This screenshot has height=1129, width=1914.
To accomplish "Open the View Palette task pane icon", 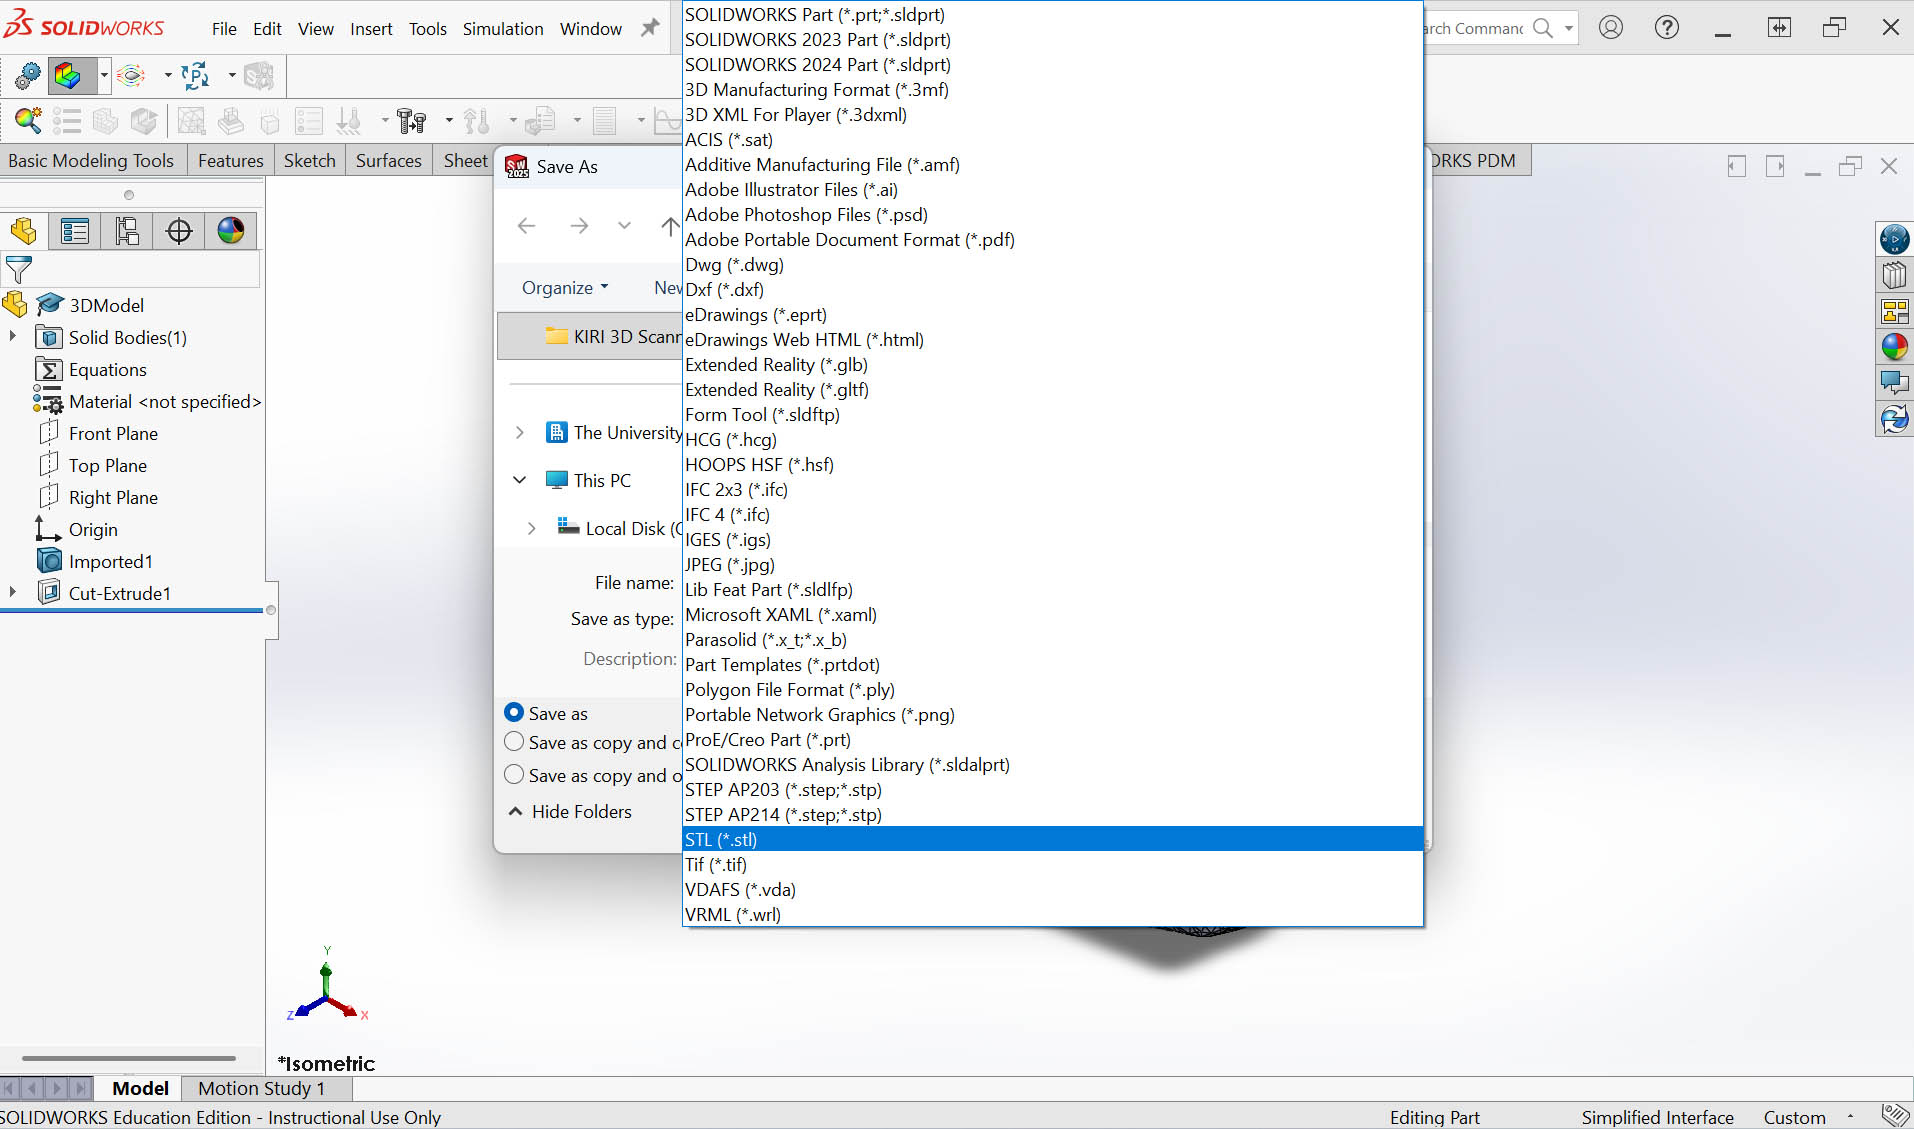I will click(1895, 311).
